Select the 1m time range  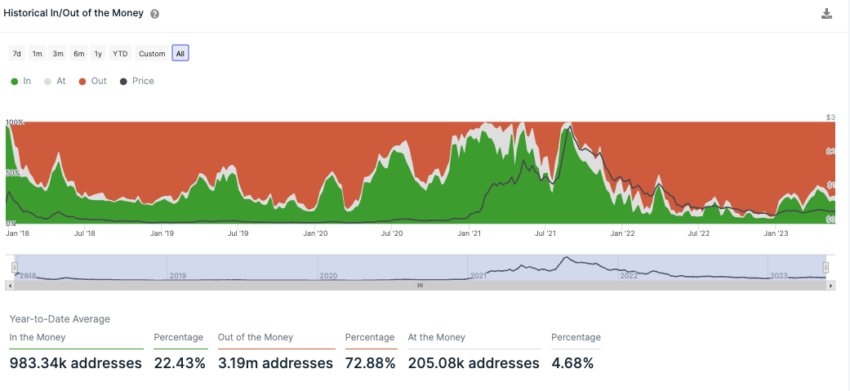point(37,54)
